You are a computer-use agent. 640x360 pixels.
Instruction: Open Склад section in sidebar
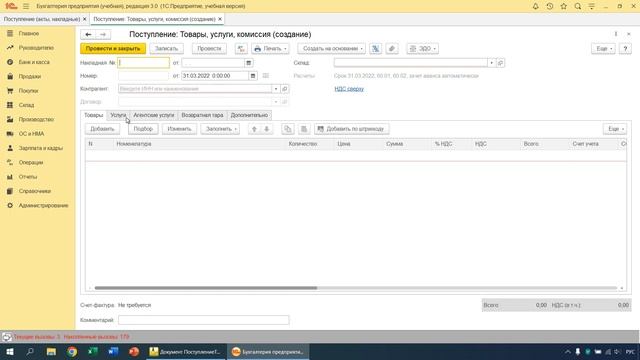pos(26,105)
